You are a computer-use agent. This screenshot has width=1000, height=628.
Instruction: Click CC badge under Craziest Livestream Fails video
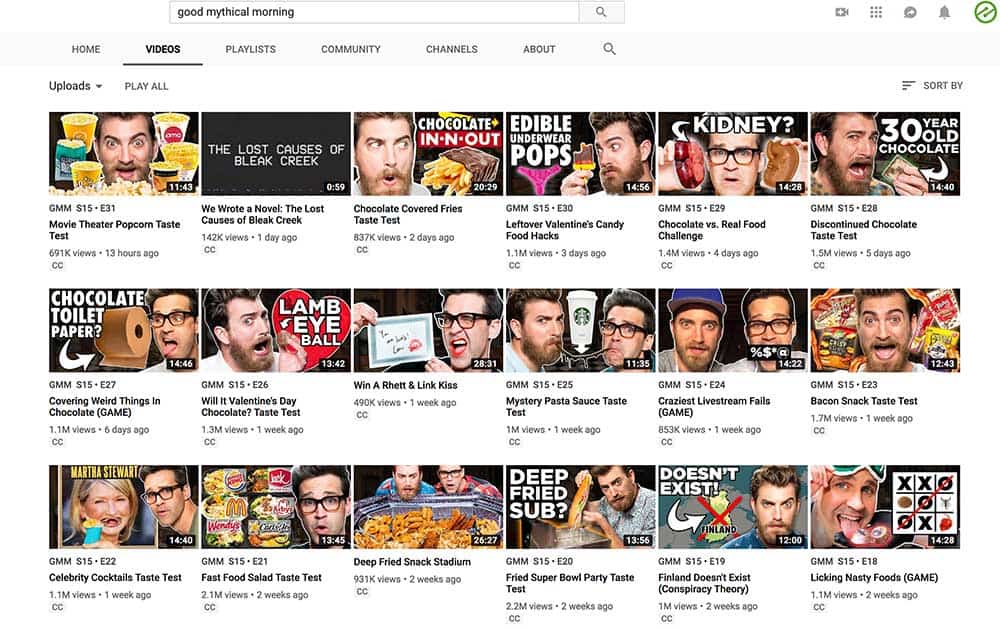(666, 442)
